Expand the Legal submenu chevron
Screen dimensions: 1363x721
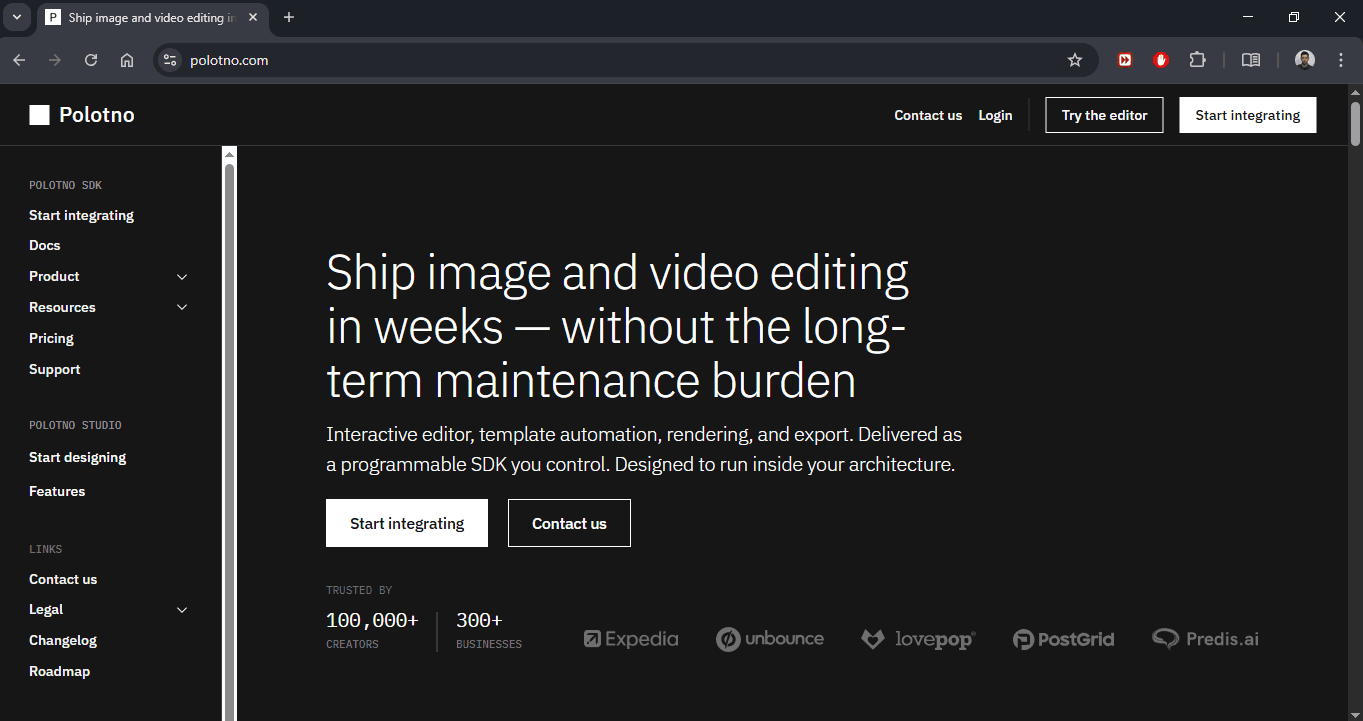[x=182, y=610]
